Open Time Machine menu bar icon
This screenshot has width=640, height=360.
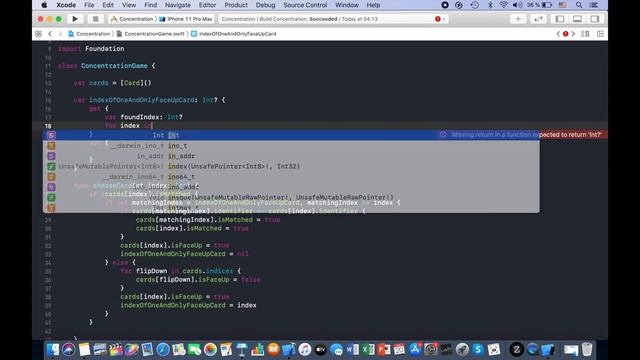474,5
